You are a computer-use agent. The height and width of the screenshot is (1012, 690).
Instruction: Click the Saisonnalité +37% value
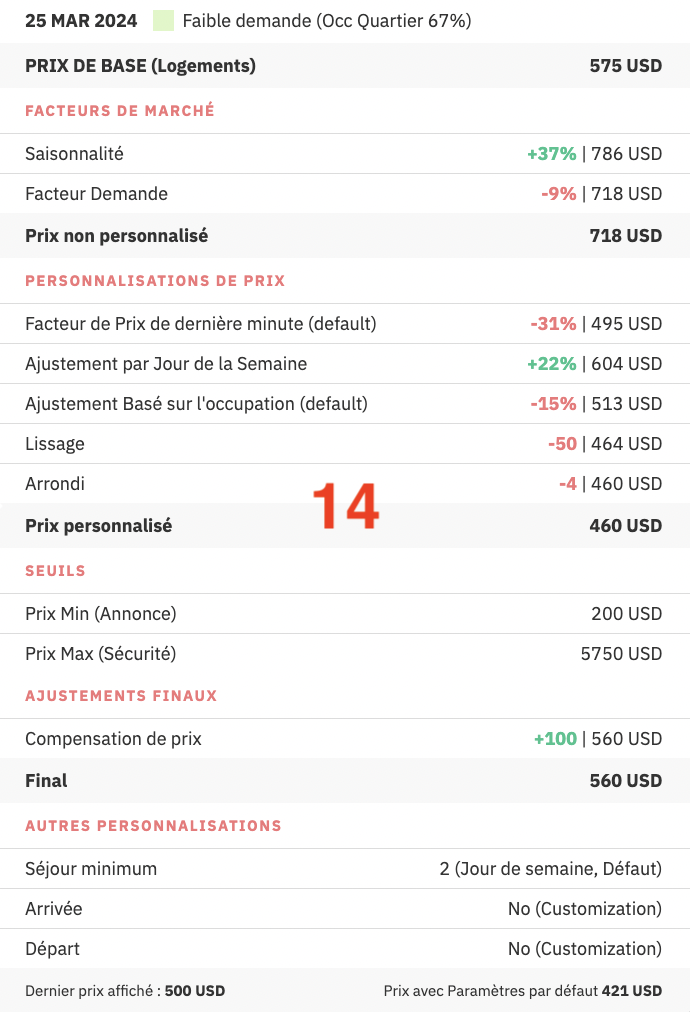click(552, 154)
